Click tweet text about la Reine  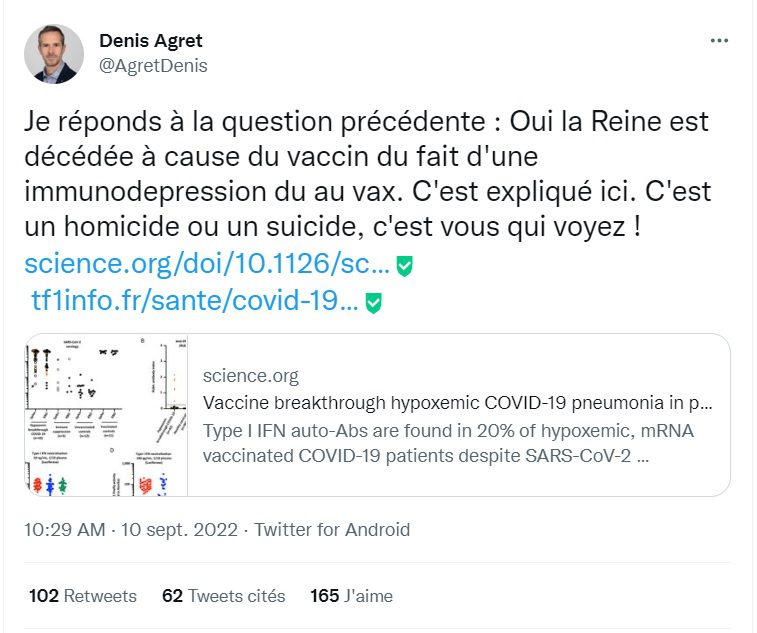pyautogui.click(x=367, y=174)
